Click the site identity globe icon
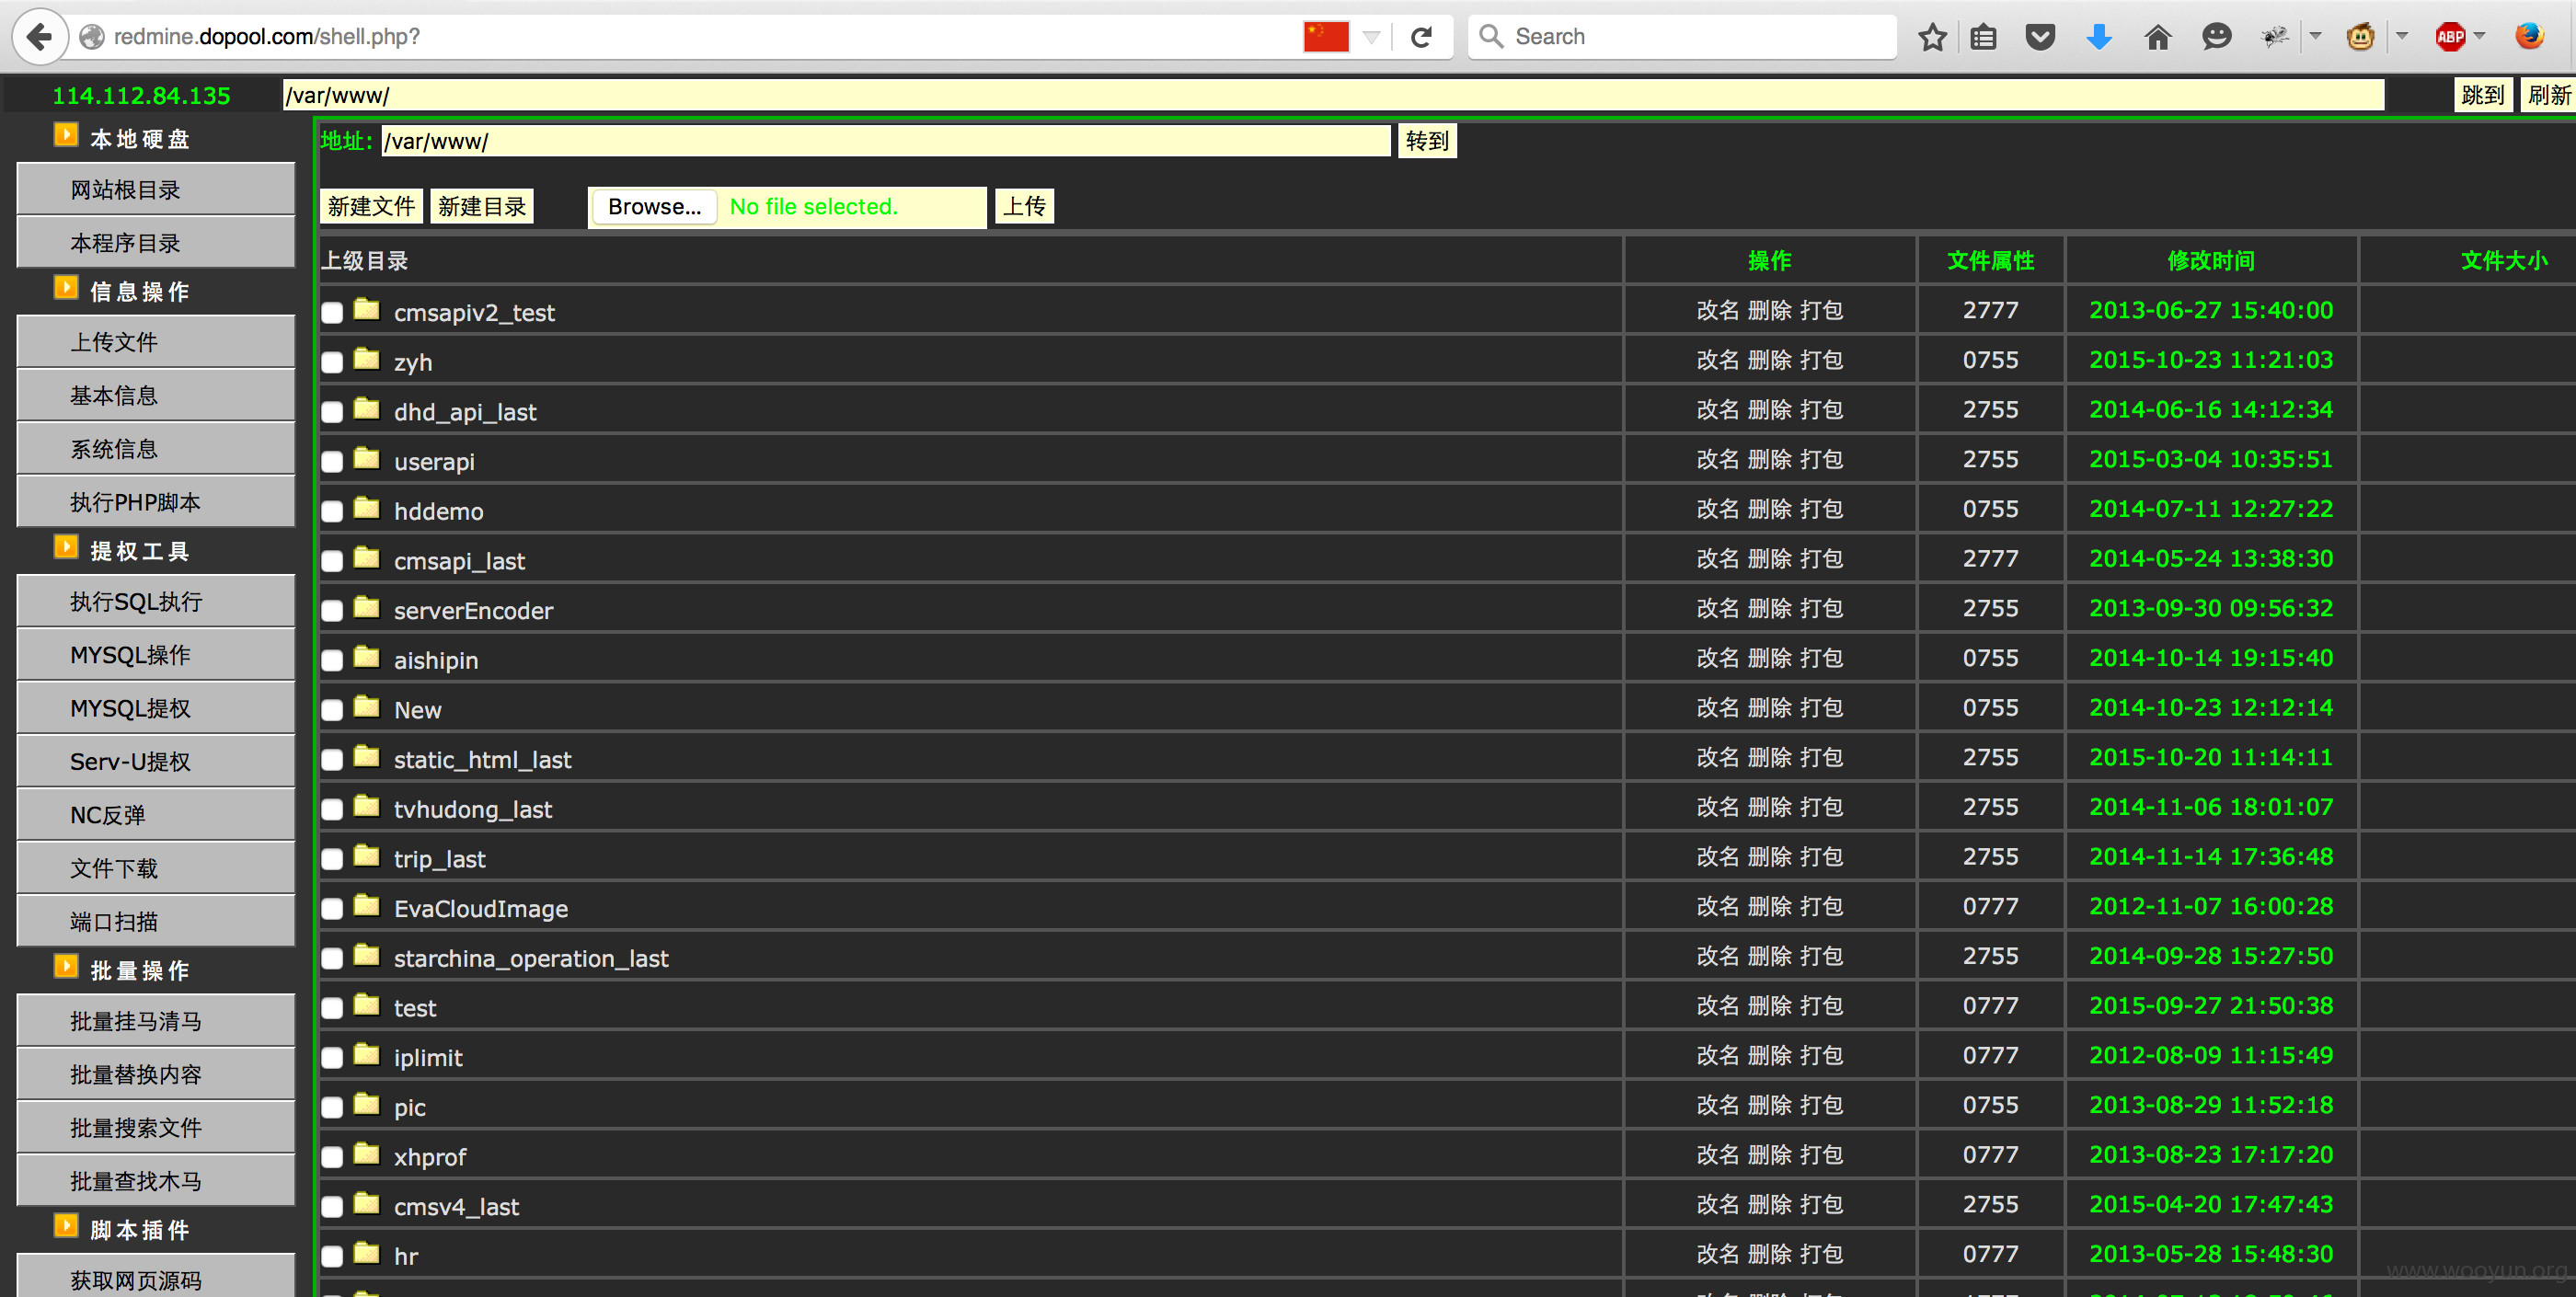Viewport: 2576px width, 1297px height. [92, 37]
